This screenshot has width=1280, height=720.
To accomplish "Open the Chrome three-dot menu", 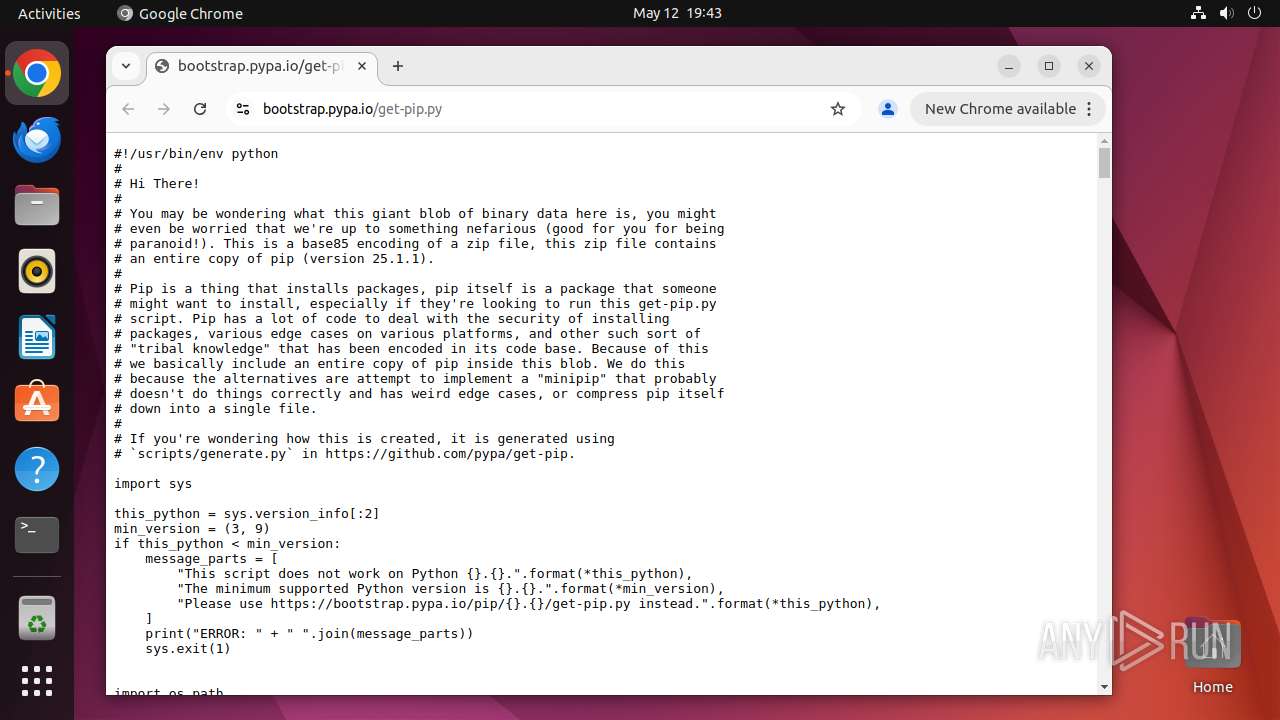I will [1090, 109].
